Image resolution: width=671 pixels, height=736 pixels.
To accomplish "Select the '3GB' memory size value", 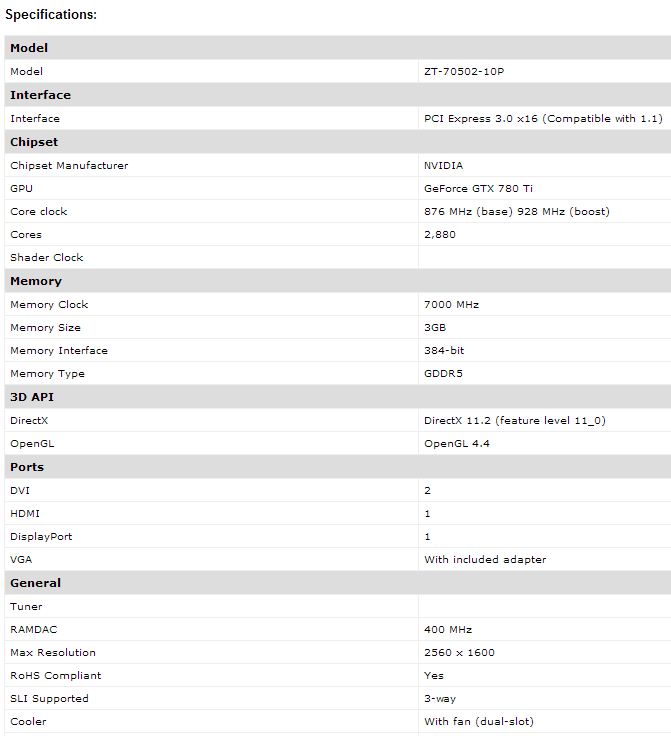I will click(435, 327).
